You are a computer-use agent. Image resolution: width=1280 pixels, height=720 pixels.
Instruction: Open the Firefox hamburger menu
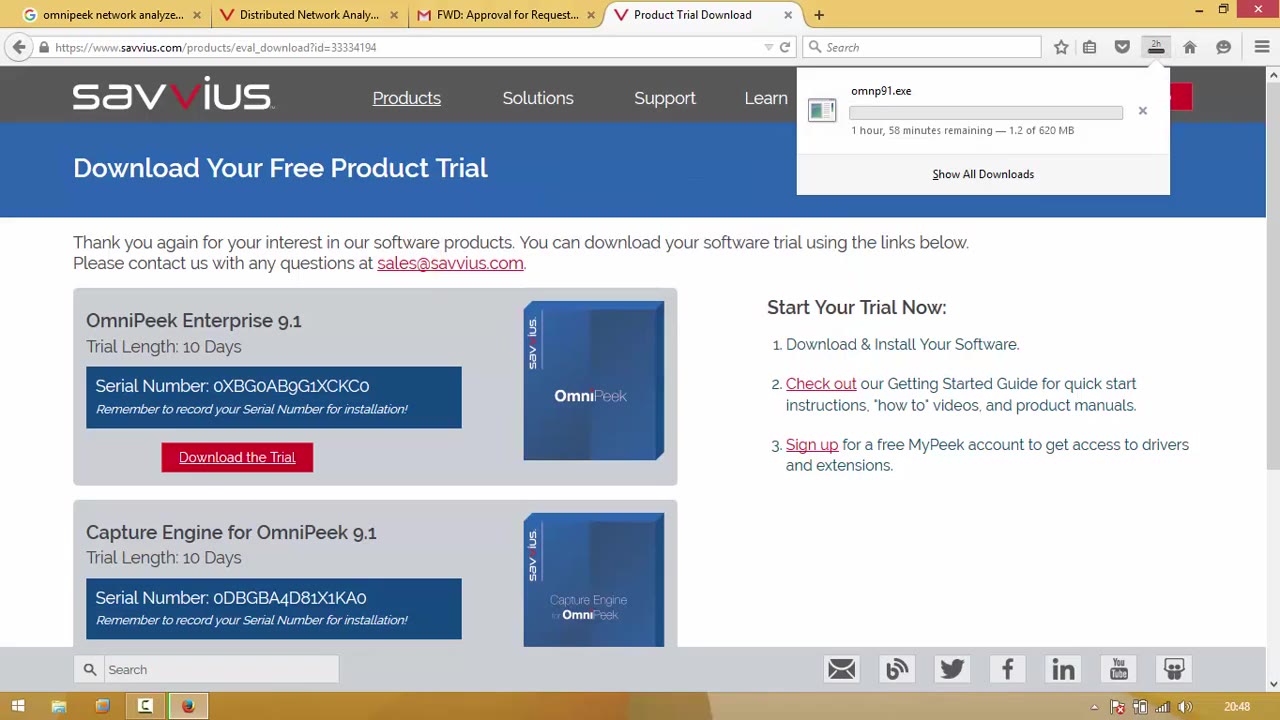coord(1262,47)
